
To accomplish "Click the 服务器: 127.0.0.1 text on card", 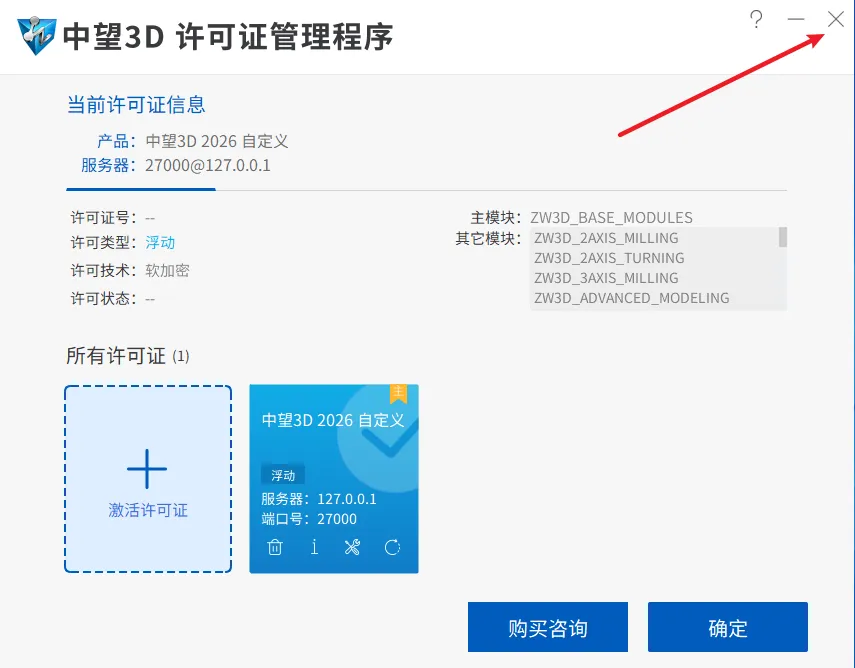I will click(x=318, y=499).
